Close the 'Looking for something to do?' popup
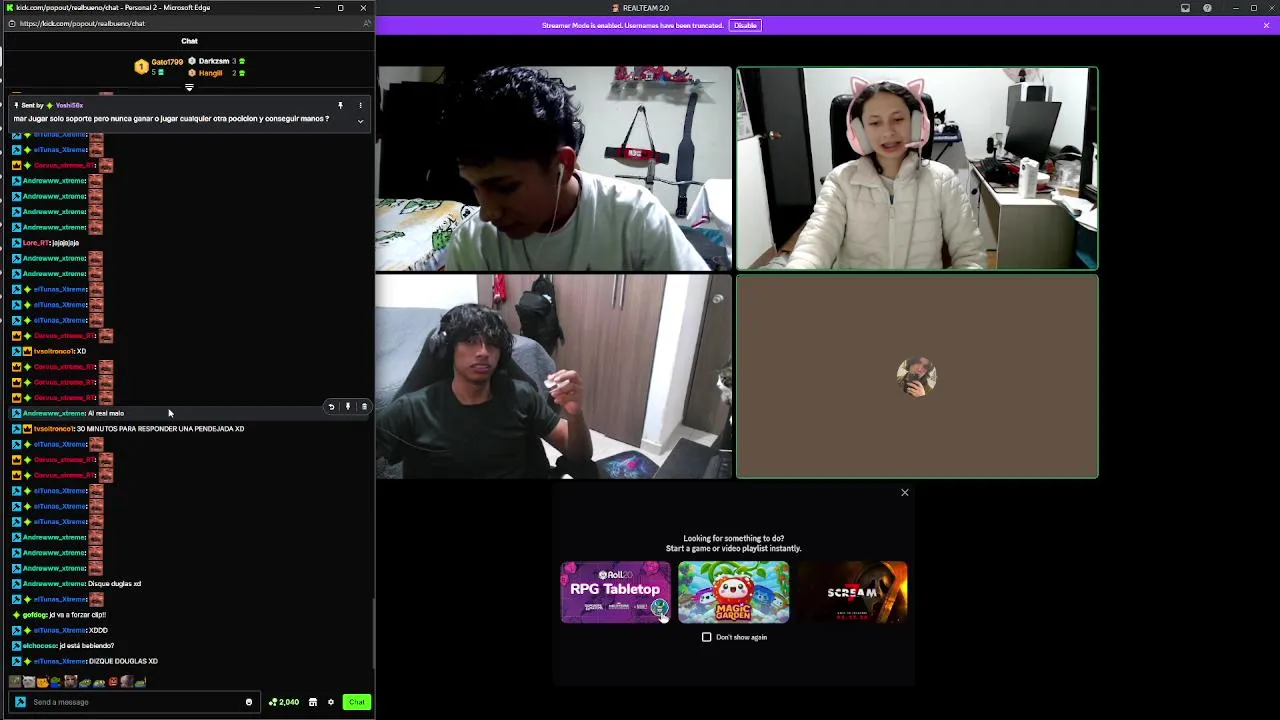 [x=905, y=492]
